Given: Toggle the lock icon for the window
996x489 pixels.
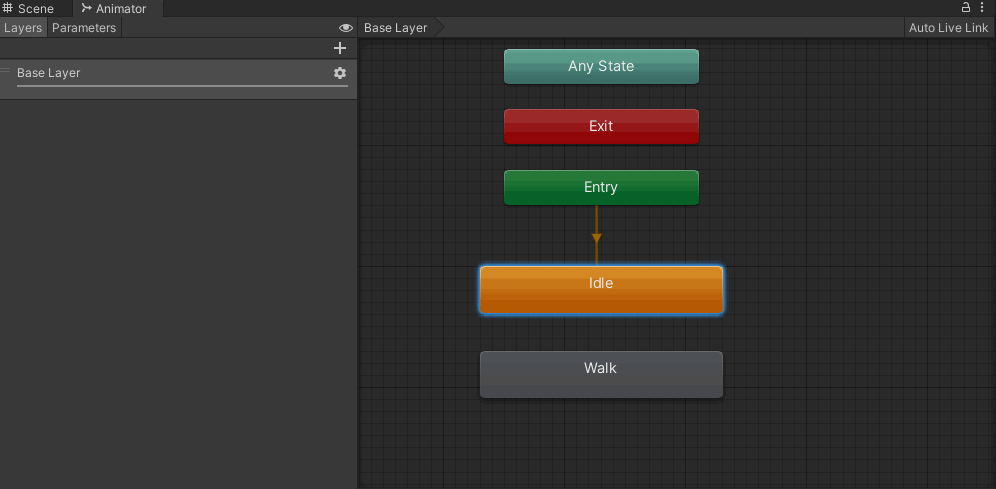Looking at the screenshot, I should coord(966,8).
